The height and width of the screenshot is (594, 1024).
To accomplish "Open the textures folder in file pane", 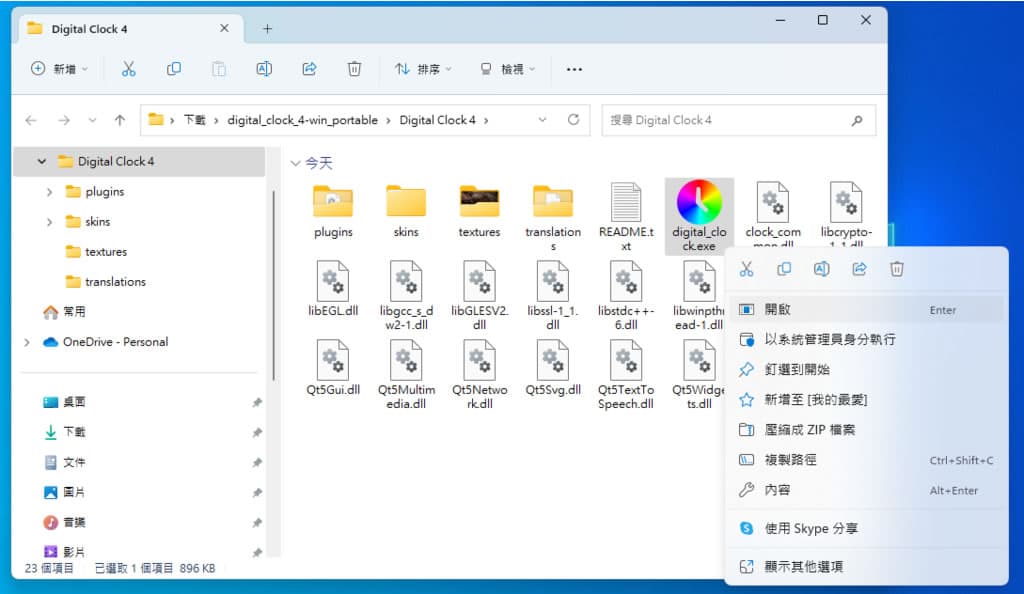I will click(x=479, y=211).
